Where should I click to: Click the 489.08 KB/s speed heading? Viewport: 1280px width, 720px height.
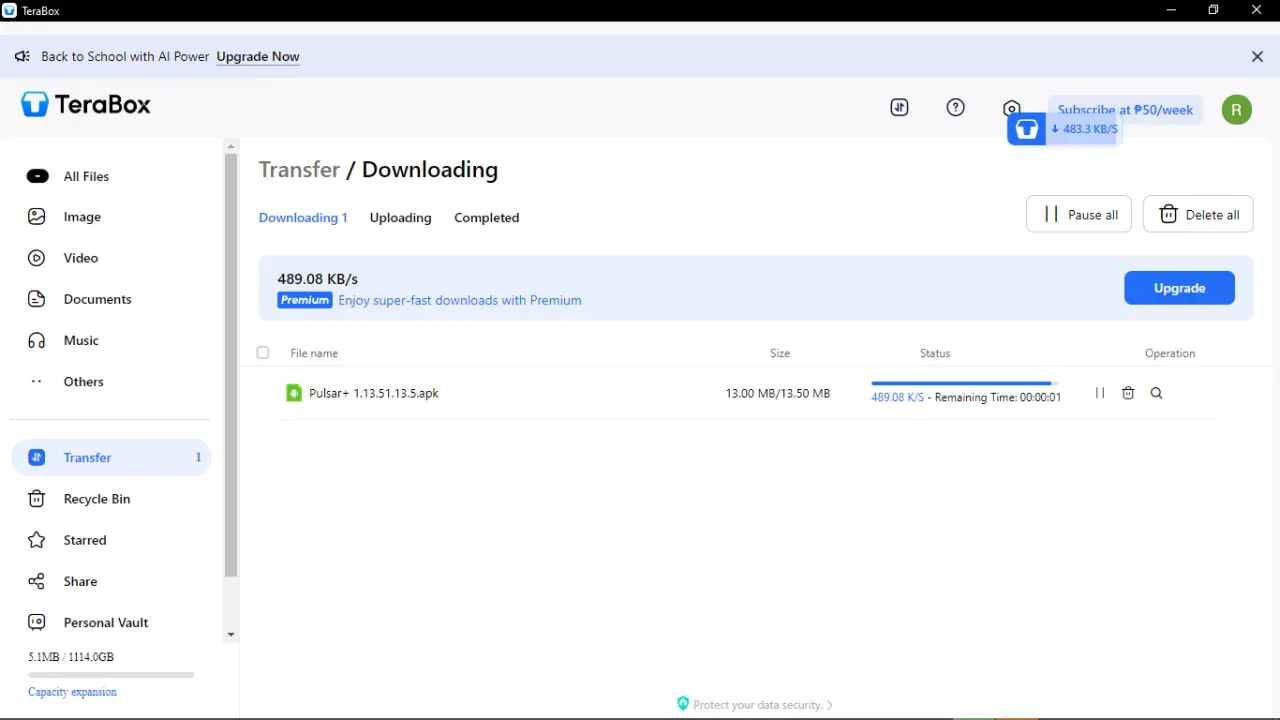click(318, 279)
